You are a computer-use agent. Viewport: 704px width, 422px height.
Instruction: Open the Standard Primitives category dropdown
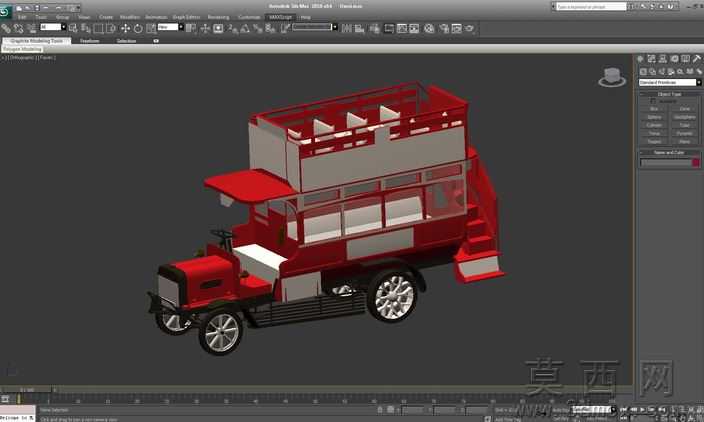tap(669, 82)
